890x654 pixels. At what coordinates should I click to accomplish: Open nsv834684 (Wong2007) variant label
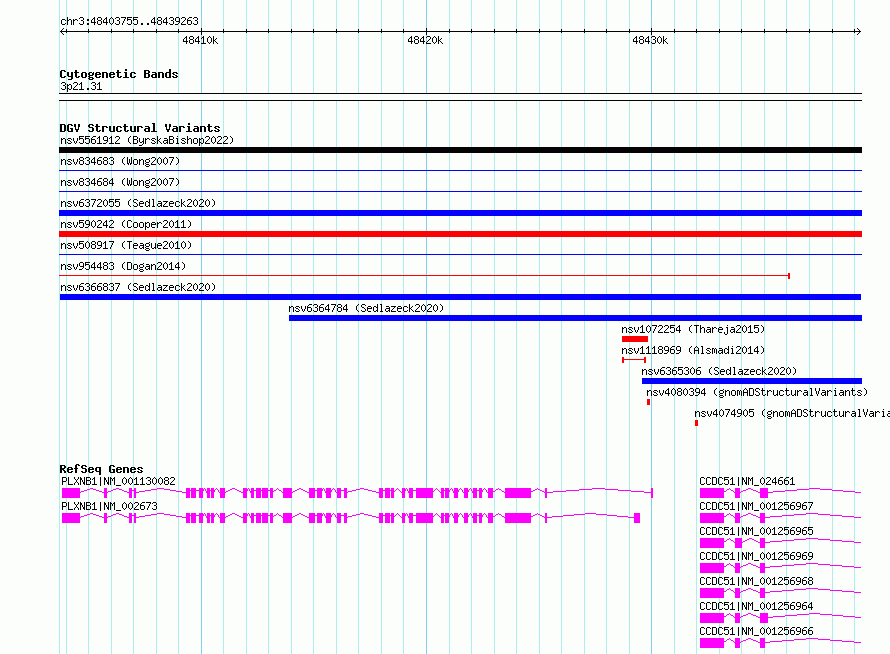(x=120, y=182)
